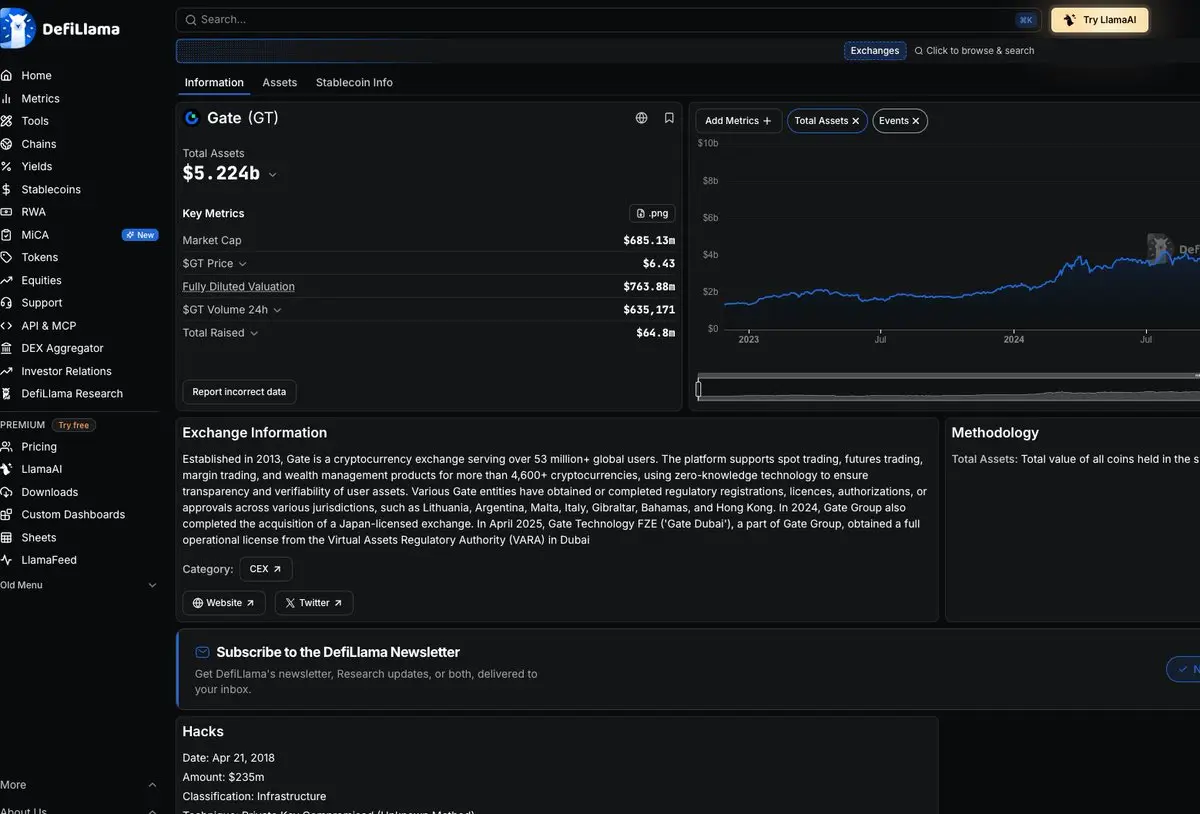Viewport: 1200px width, 814px height.
Task: Switch to the Stablecoin Info tab
Action: point(354,82)
